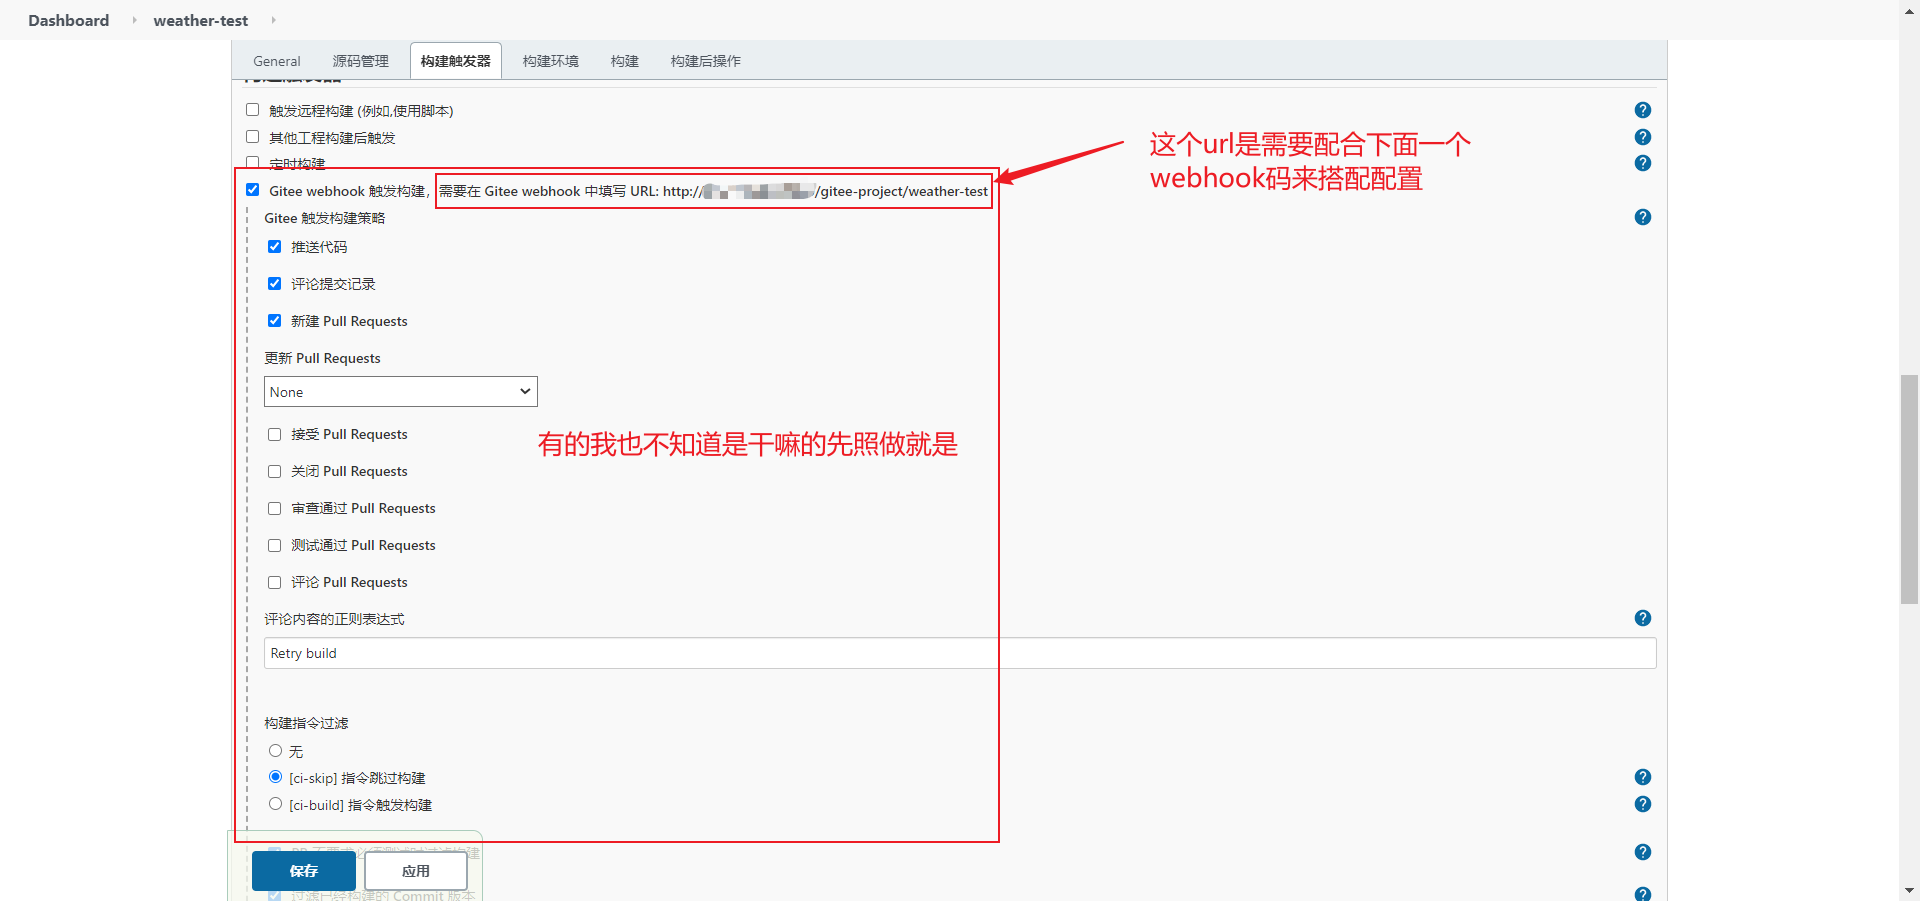Open 更新 Pull Requests dropdown
Viewport: 1920px width, 901px height.
tap(400, 392)
